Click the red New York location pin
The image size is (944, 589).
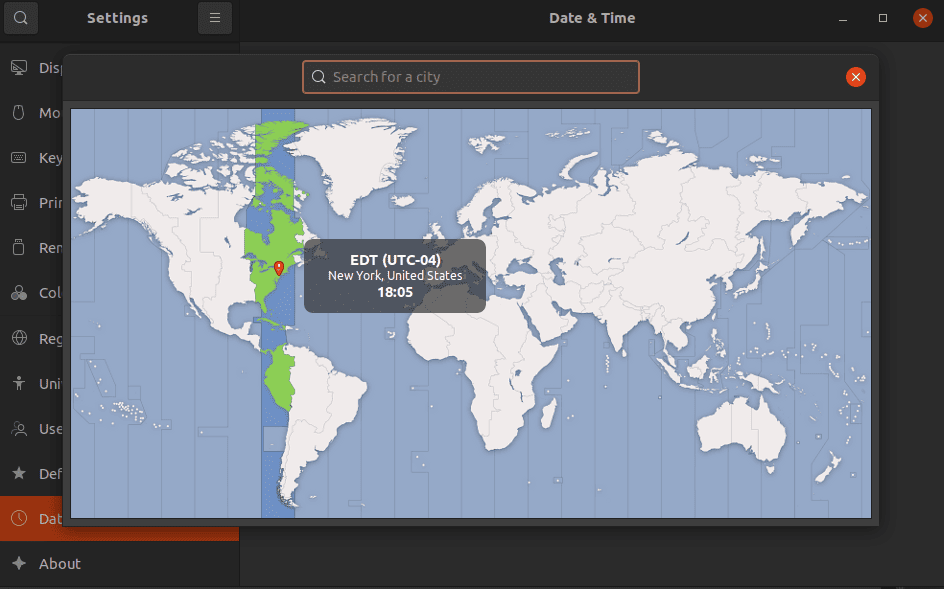[279, 267]
